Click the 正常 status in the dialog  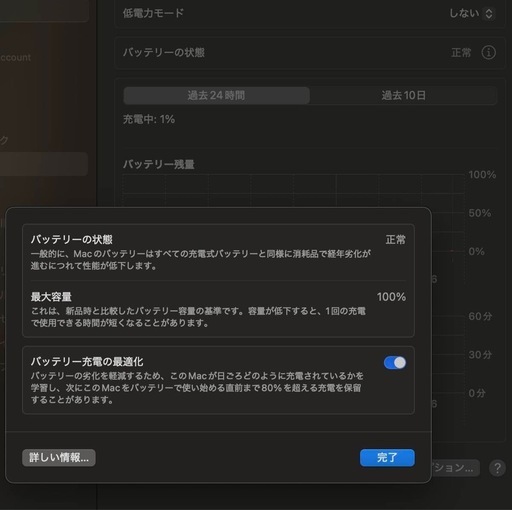click(396, 239)
